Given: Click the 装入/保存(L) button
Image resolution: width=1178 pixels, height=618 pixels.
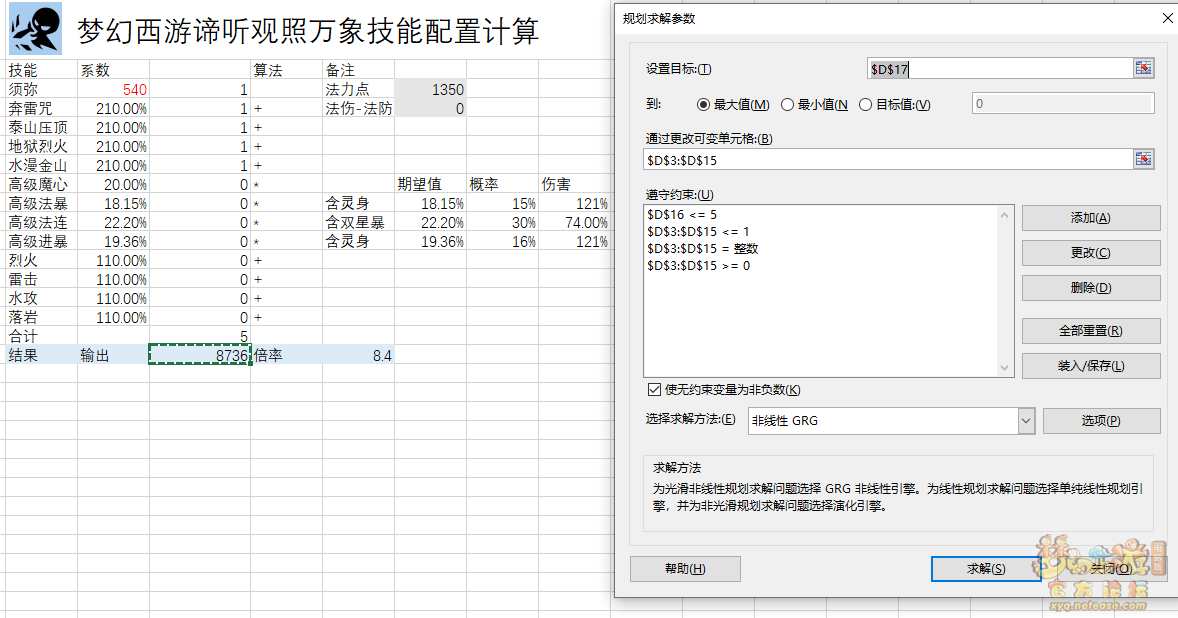Looking at the screenshot, I should (1091, 366).
